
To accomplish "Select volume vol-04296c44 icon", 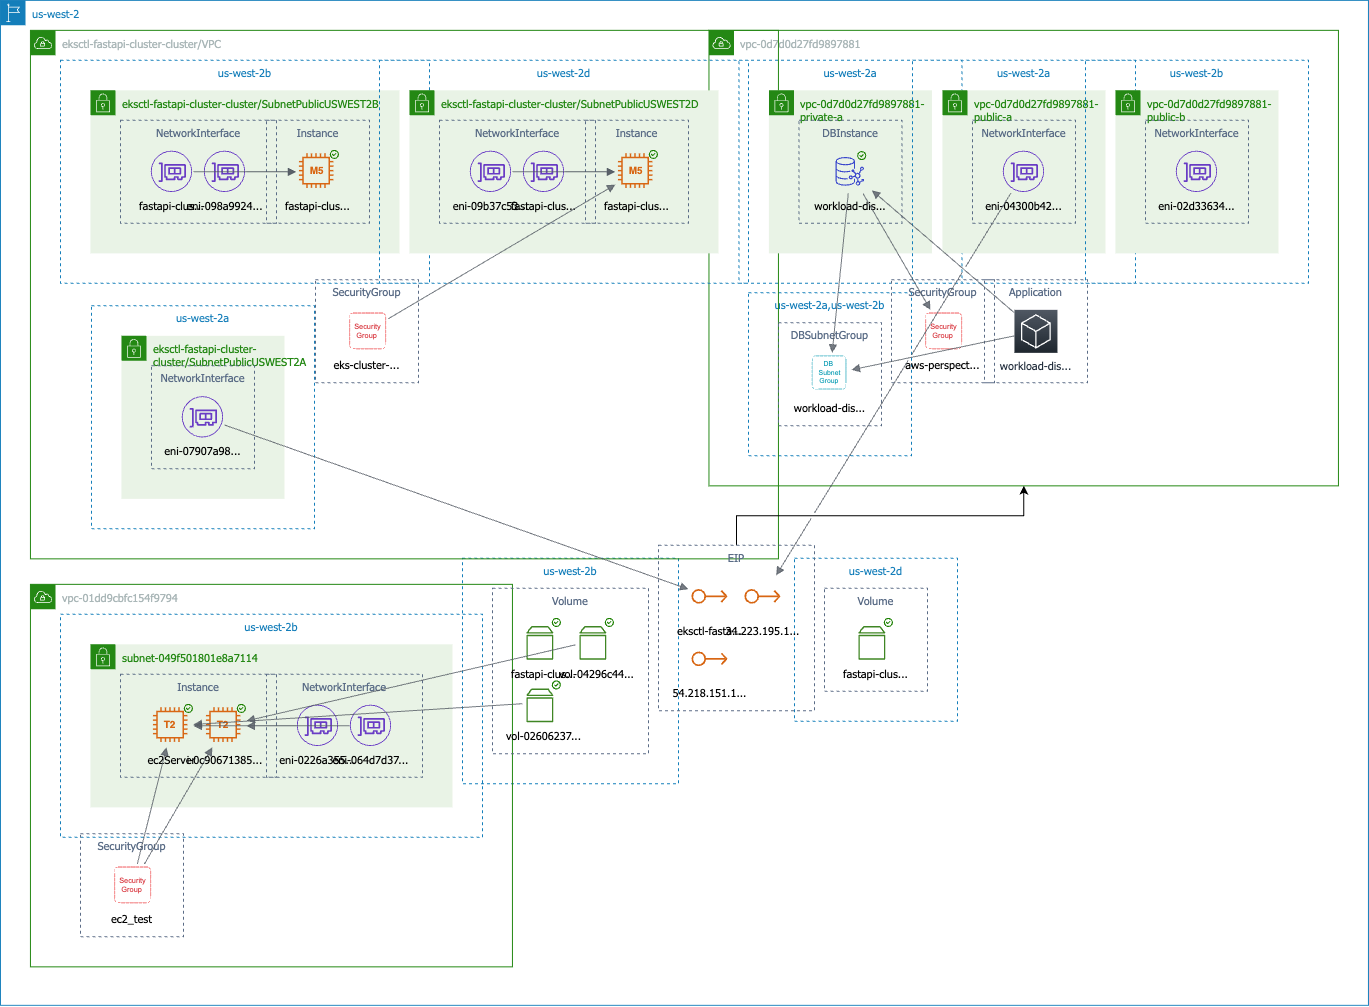I will click(593, 643).
